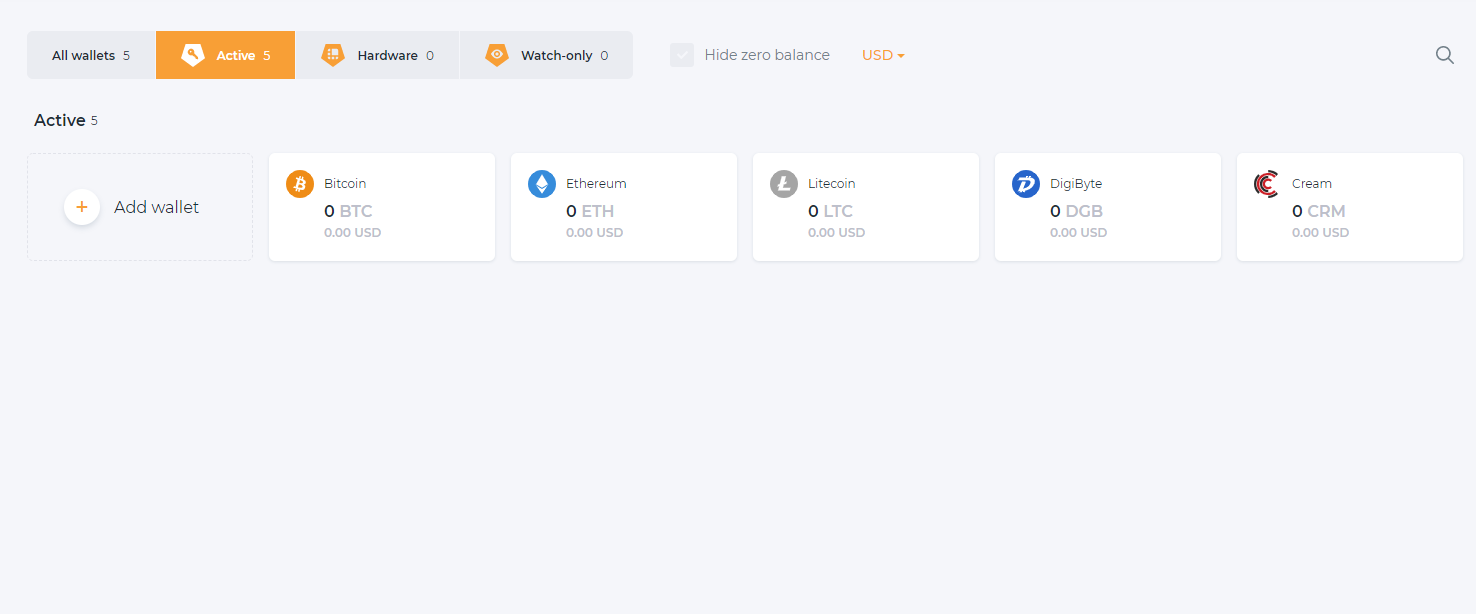The height and width of the screenshot is (614, 1476).
Task: Click the DigiByte logo icon
Action: [1026, 184]
